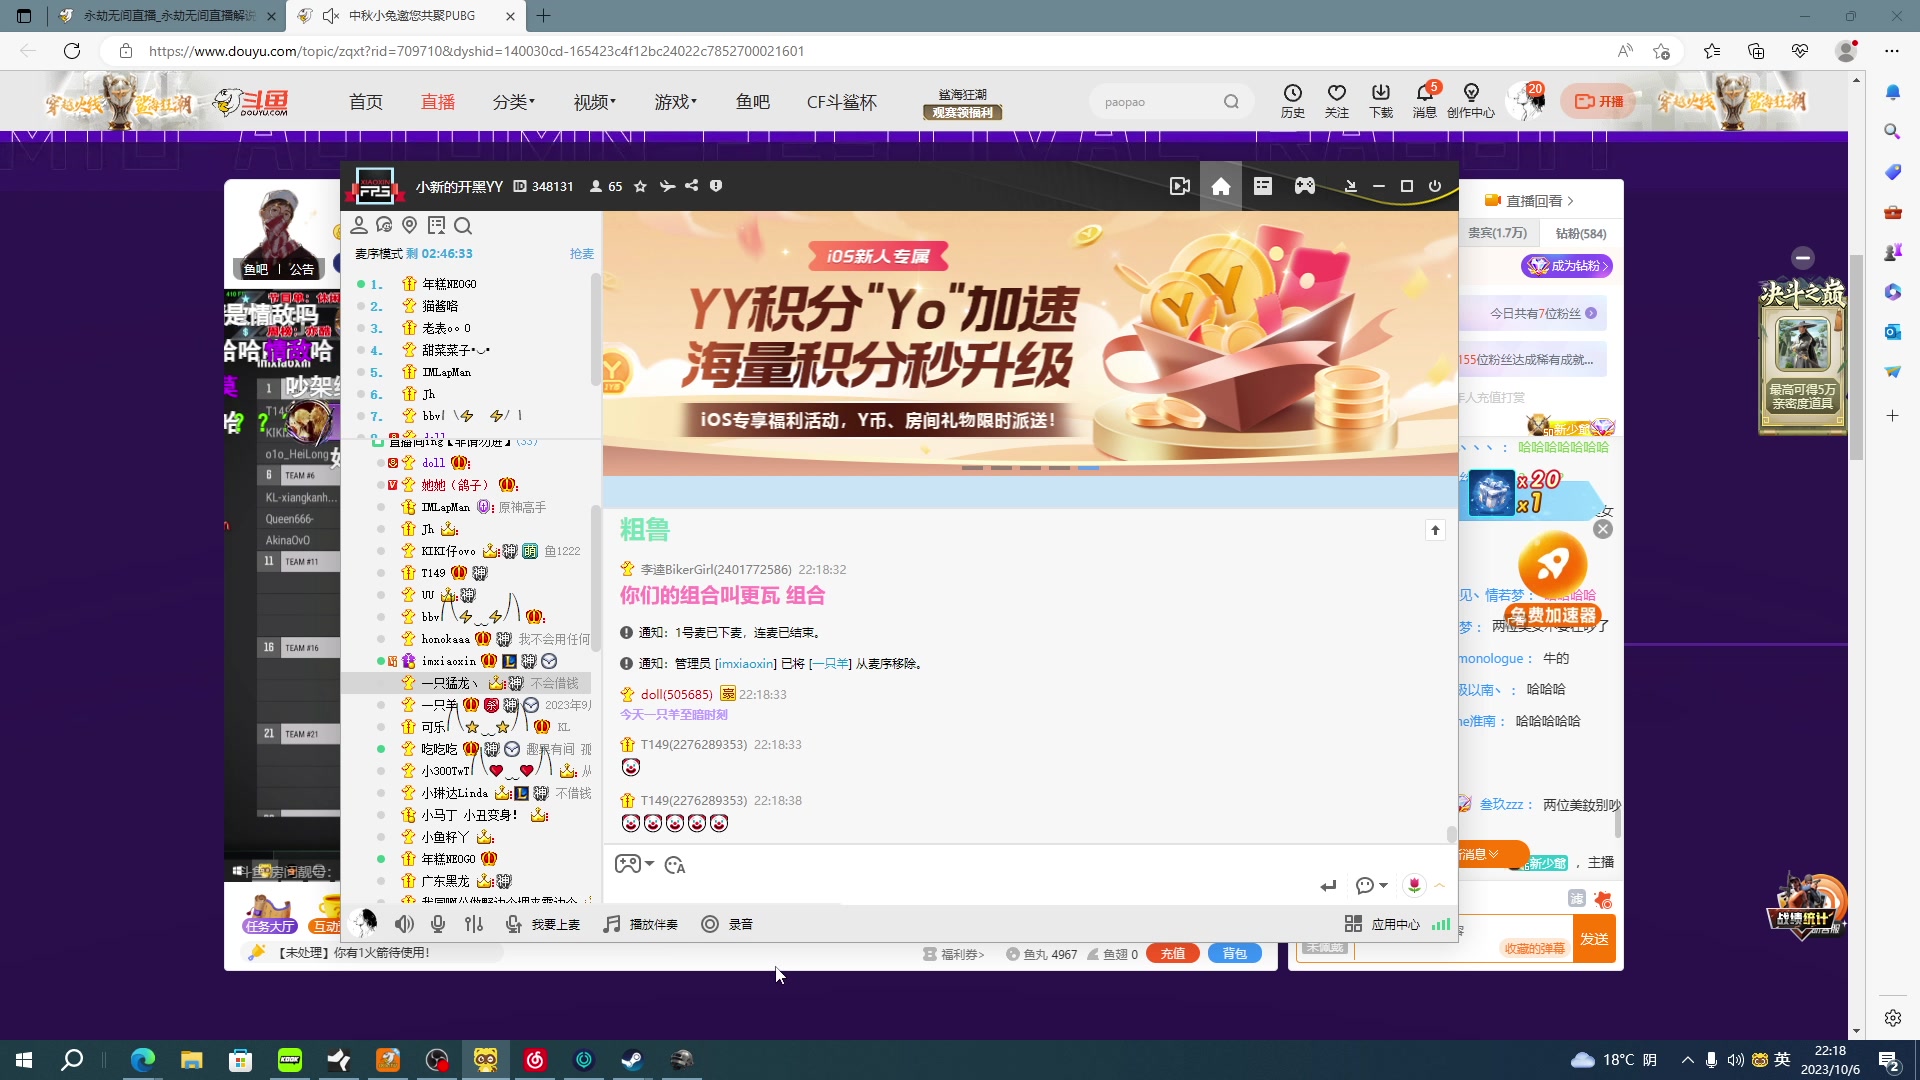Click the last blue carousel indicator on banner
The image size is (1920, 1080).
coord(1089,467)
